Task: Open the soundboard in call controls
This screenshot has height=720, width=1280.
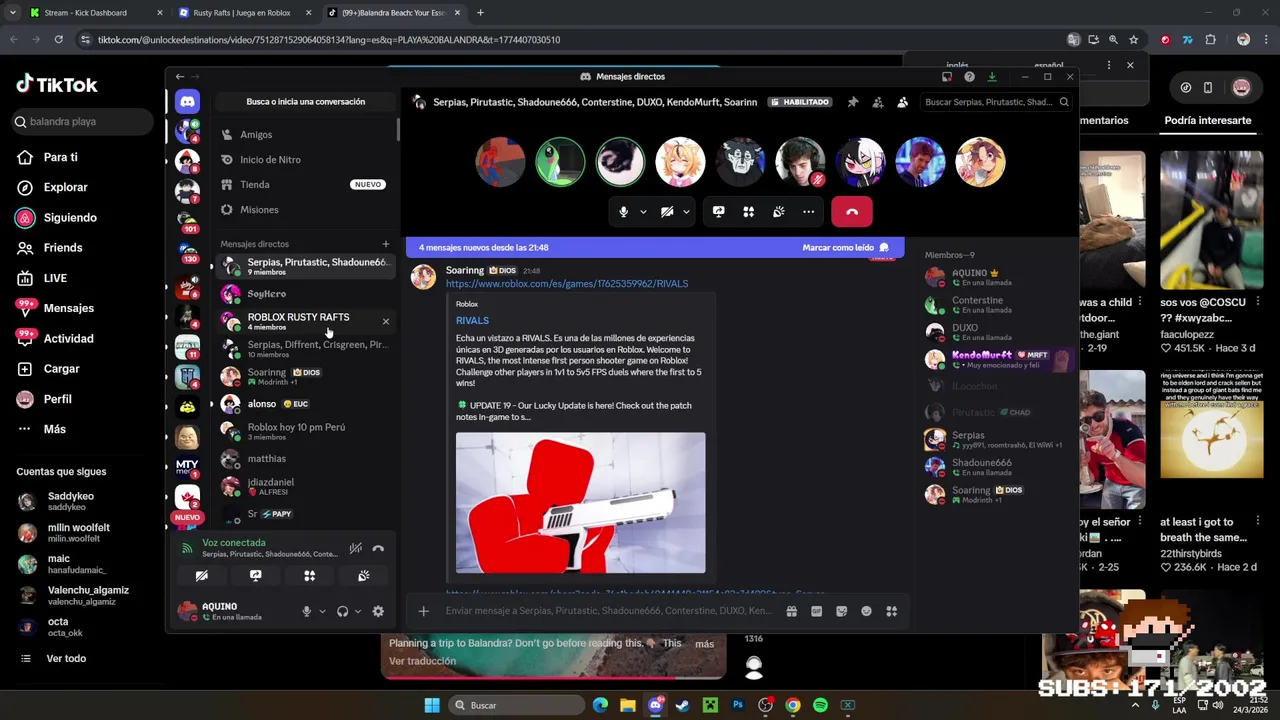Action: [x=778, y=212]
